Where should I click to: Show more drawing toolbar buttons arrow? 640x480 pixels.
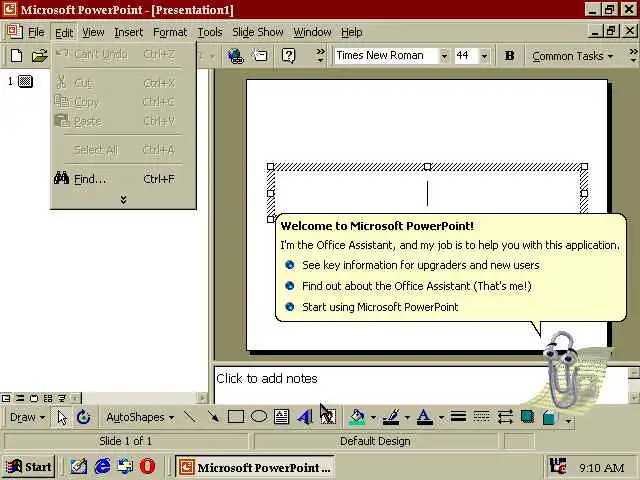click(x=568, y=420)
